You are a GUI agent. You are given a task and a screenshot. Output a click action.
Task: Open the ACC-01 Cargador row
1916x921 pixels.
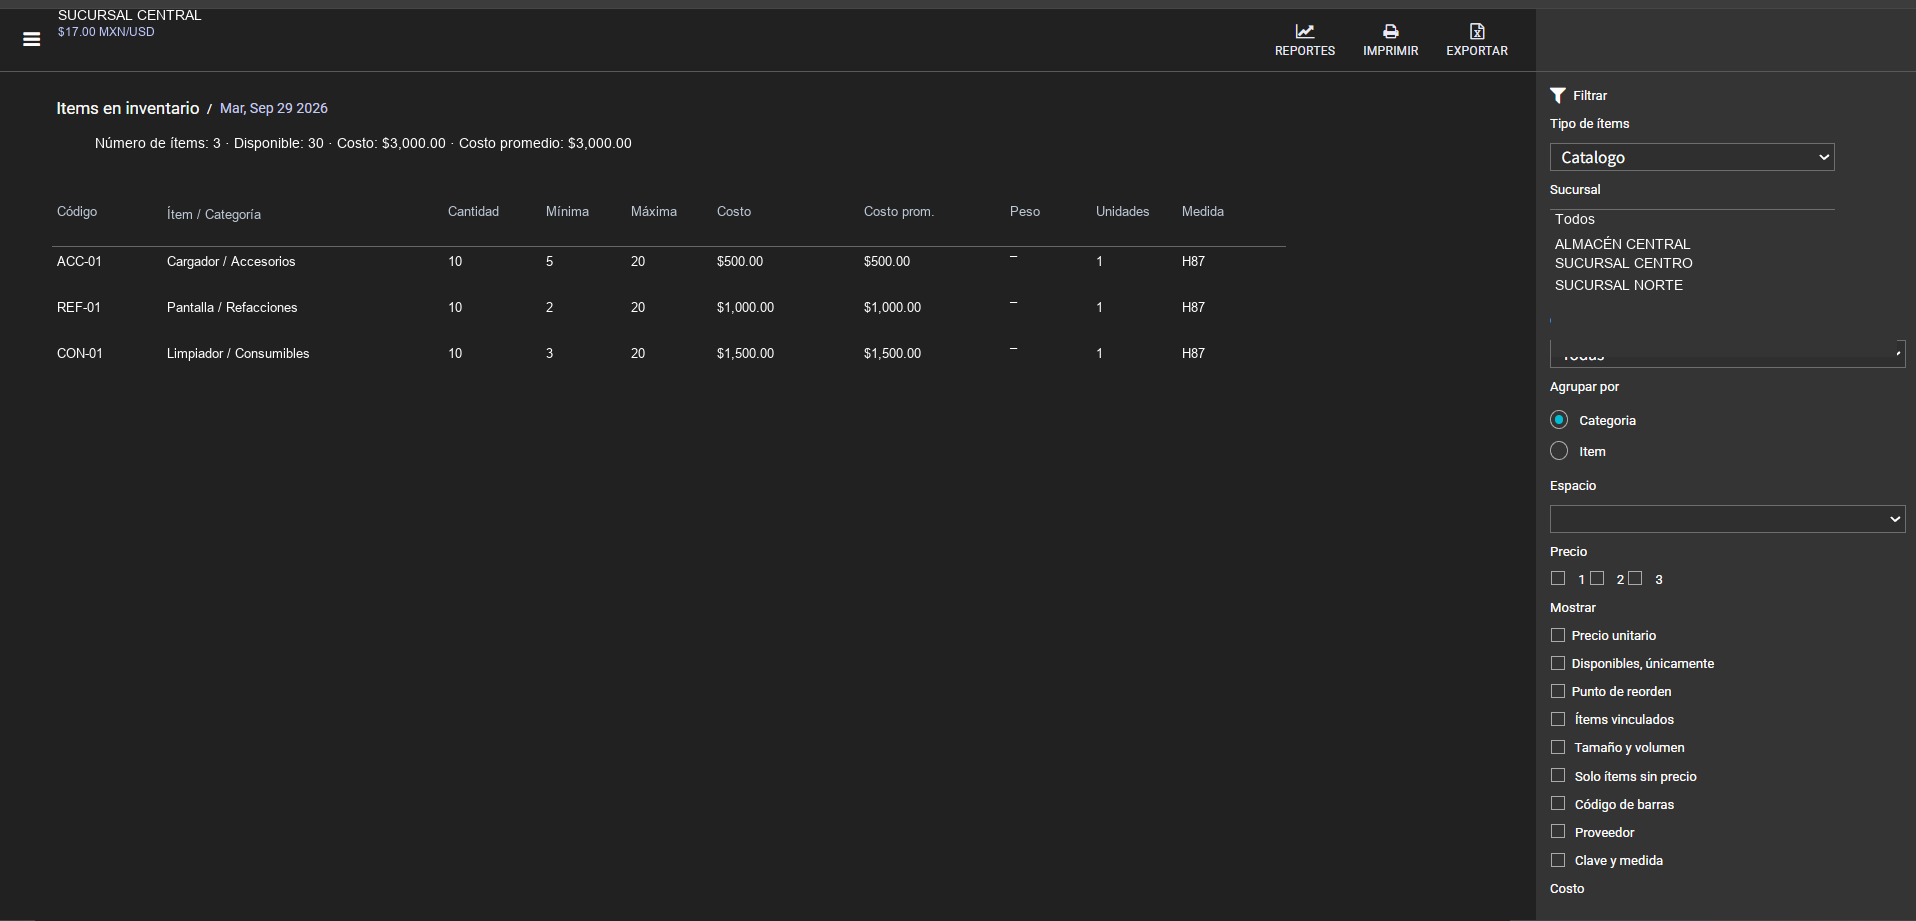point(668,261)
